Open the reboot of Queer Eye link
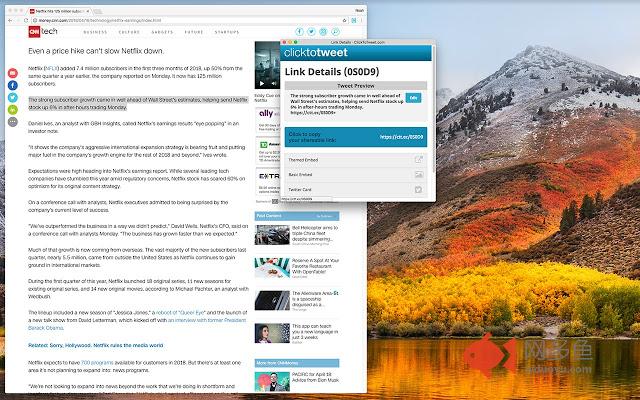 tap(178, 313)
